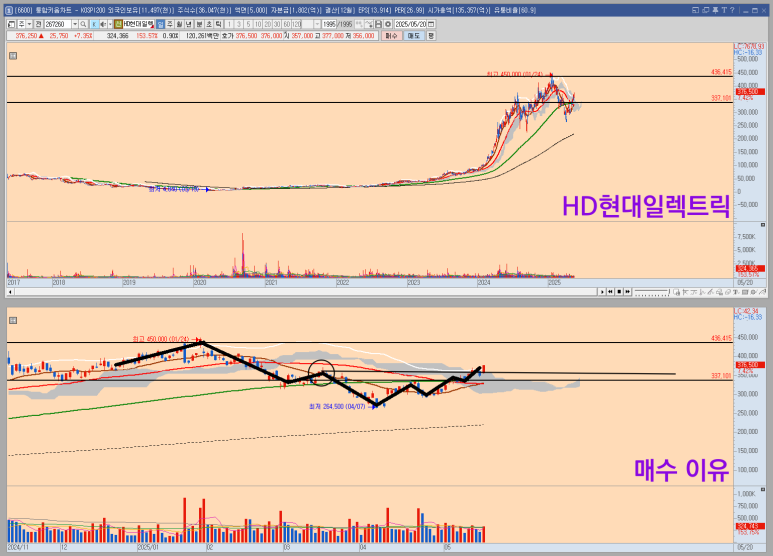Select the 60 interval button
Screen dimensions: 773x556
pos(286,24)
